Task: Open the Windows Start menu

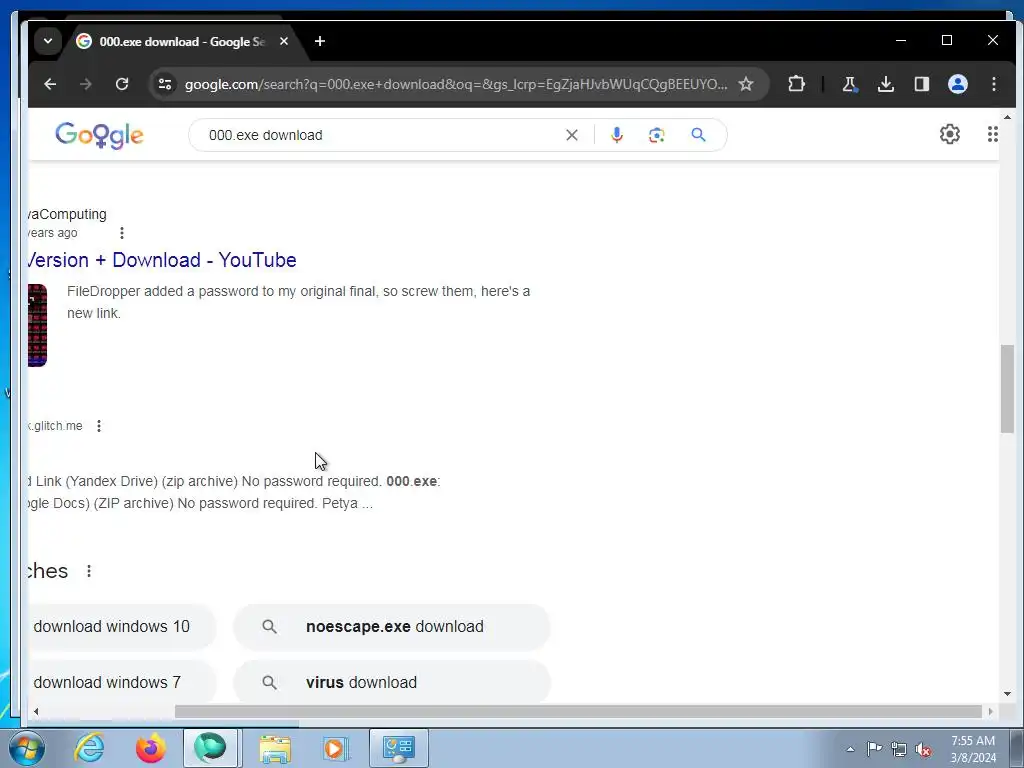Action: [27, 748]
